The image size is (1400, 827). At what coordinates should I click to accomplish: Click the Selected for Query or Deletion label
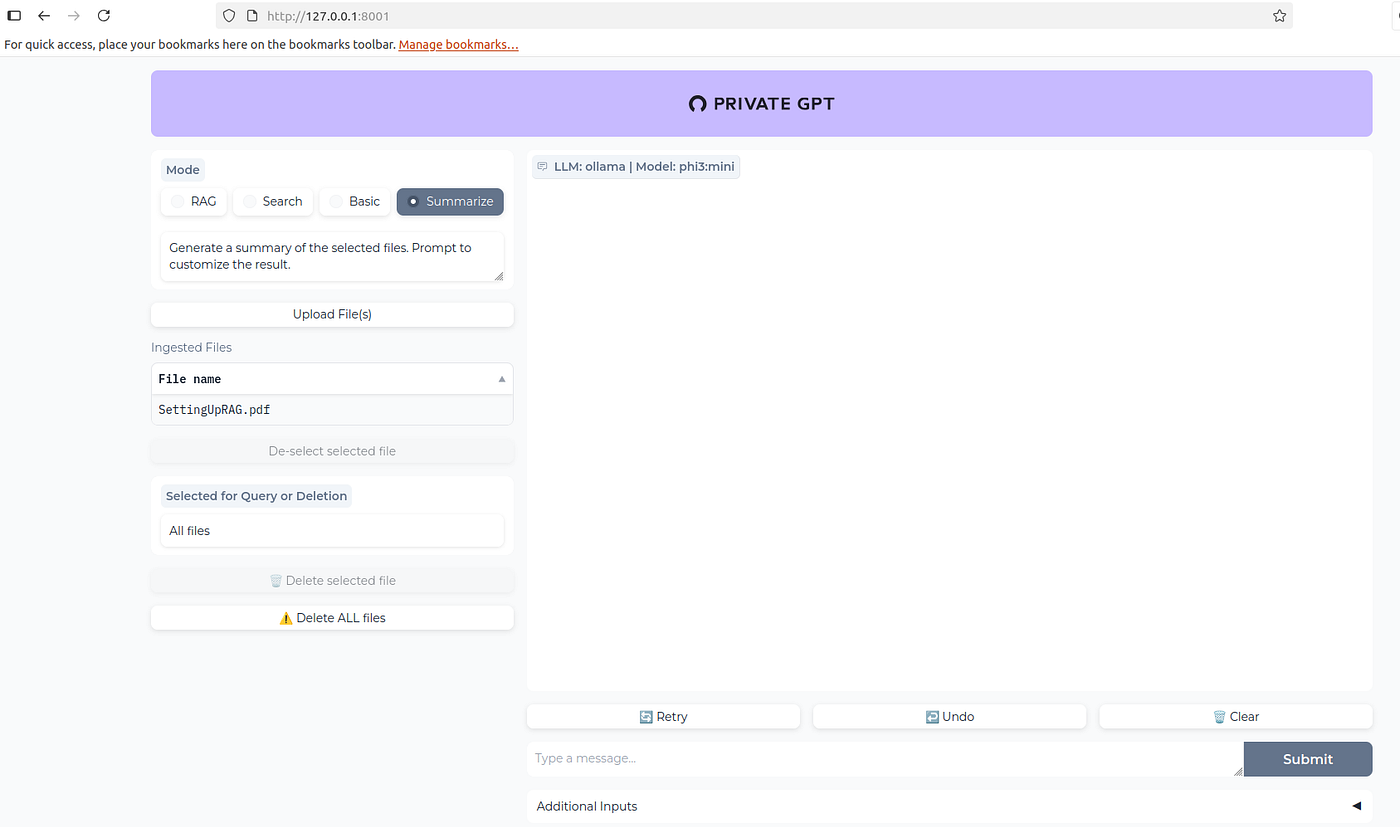[x=256, y=496]
